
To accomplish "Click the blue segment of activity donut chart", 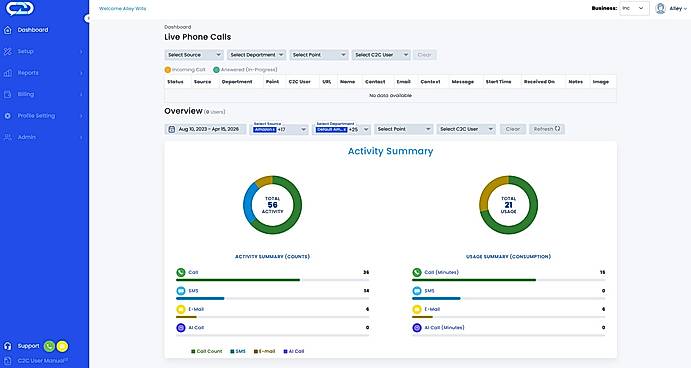I will [x=249, y=203].
